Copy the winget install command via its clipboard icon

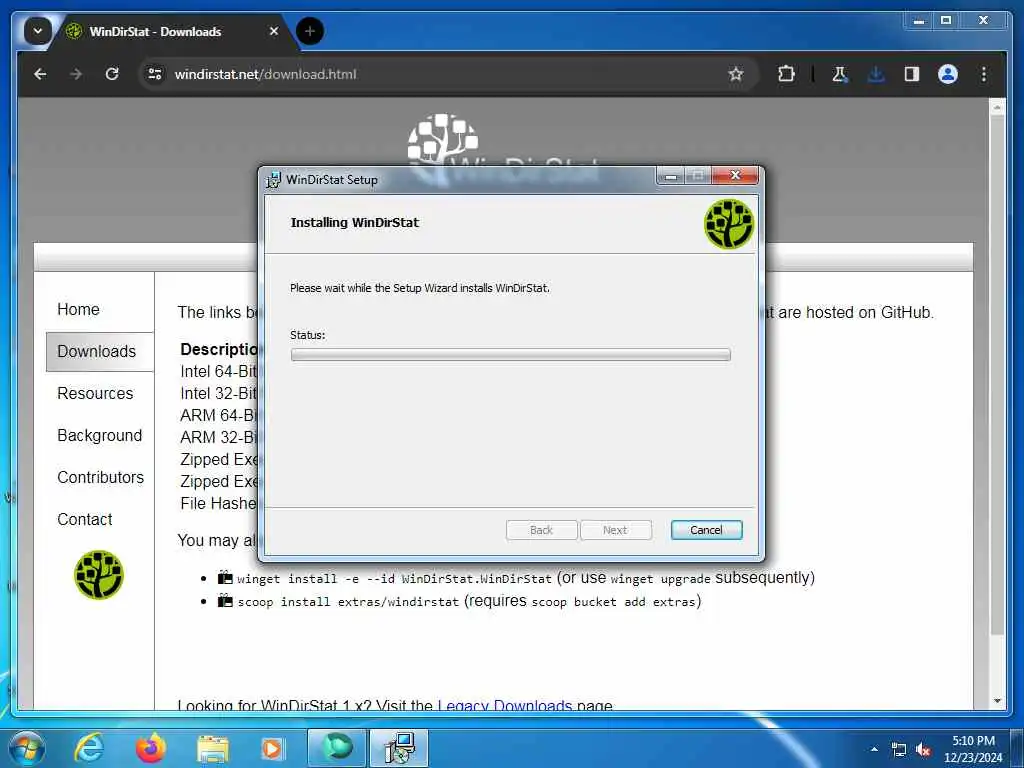pyautogui.click(x=225, y=578)
